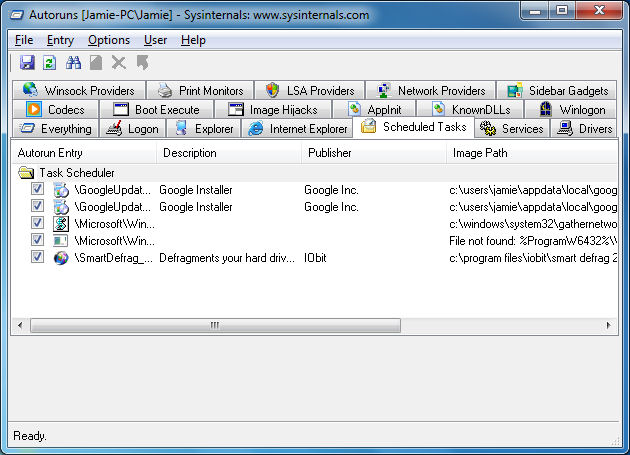Click 'Defragments your hard driv...' description
Viewport: 630px width, 455px height.
pyautogui.click(x=227, y=258)
